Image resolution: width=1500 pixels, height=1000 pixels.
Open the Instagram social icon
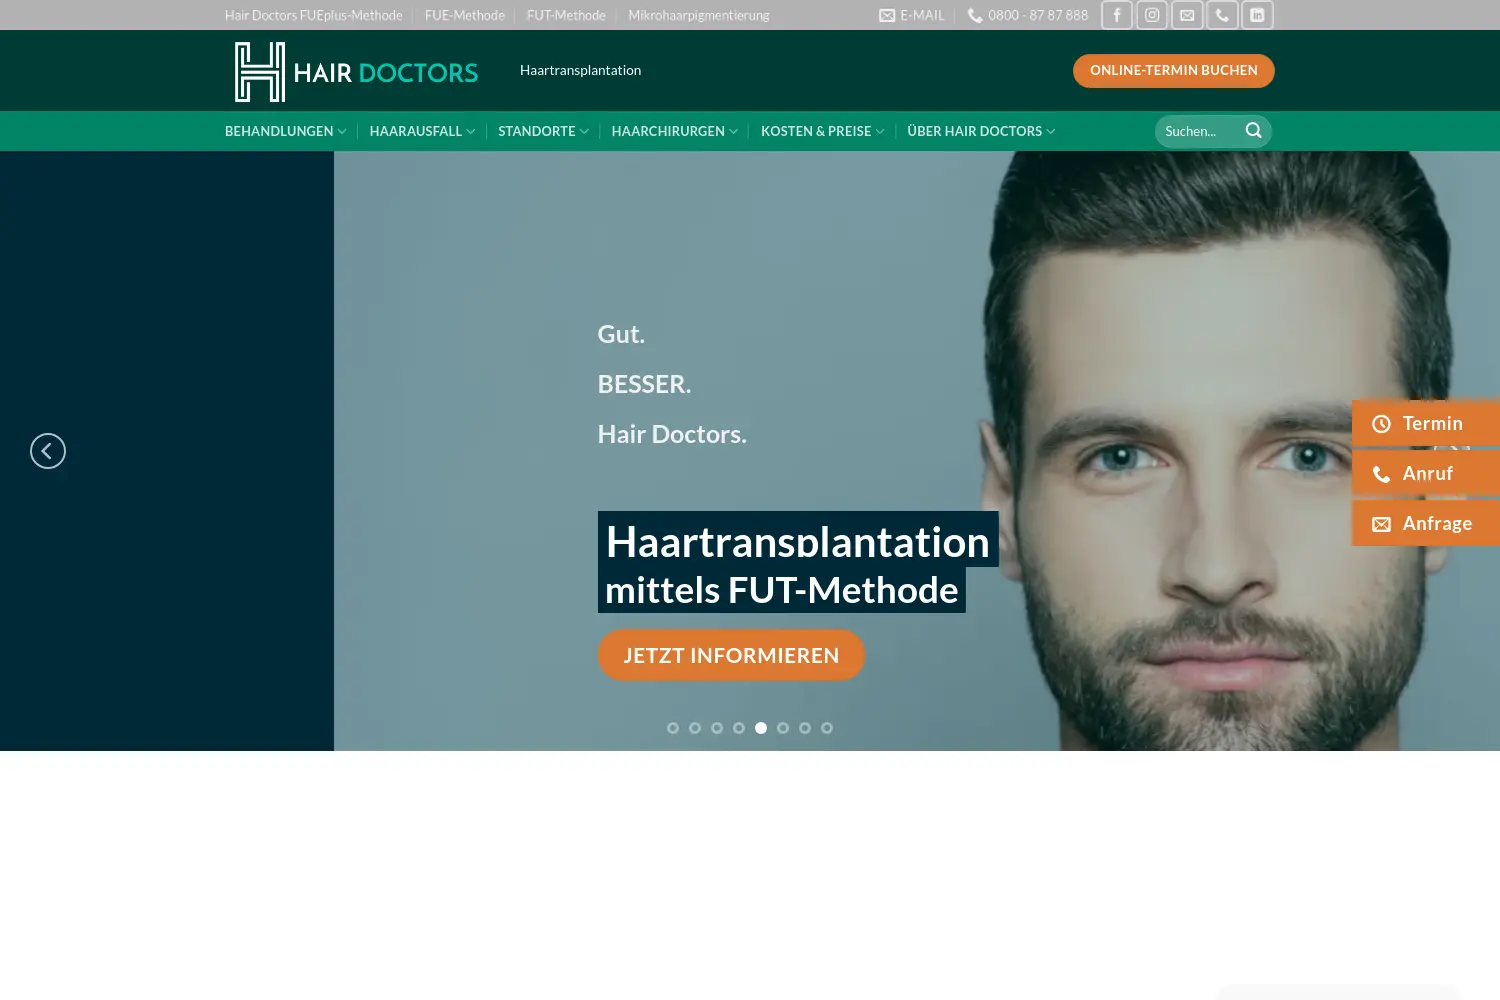pos(1152,15)
